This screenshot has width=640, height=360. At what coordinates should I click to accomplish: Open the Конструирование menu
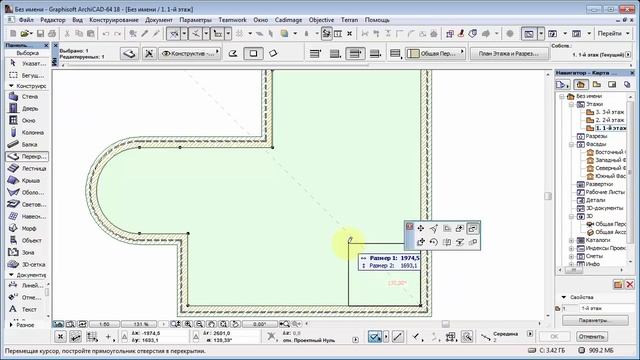tap(114, 20)
